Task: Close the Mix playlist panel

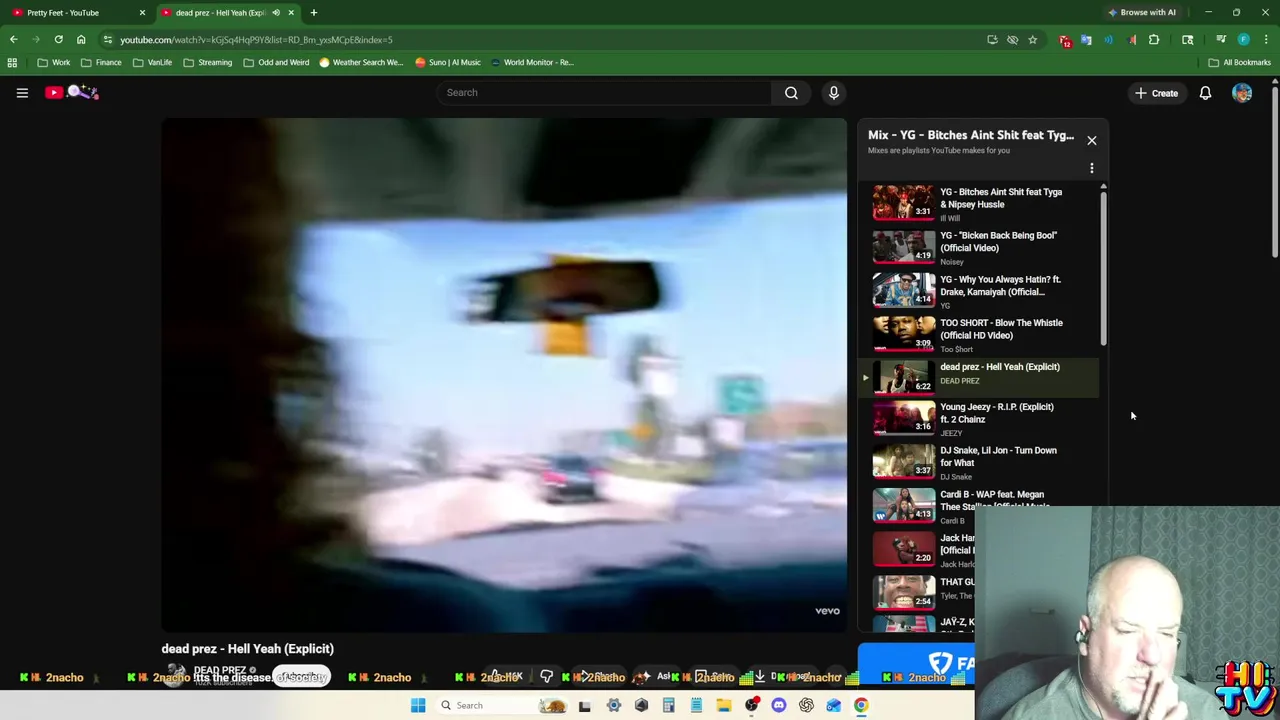Action: point(1091,140)
